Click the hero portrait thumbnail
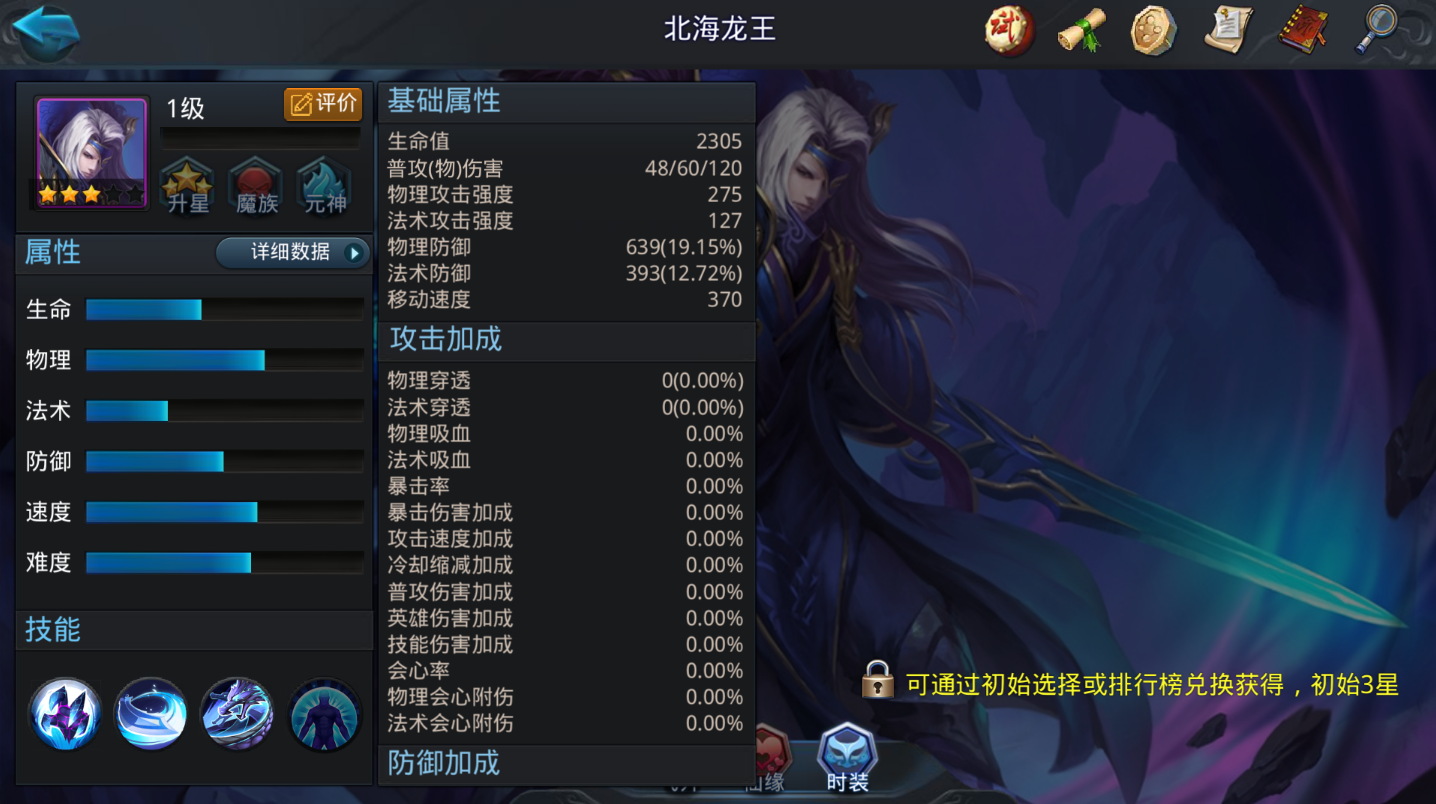1436x804 pixels. [92, 153]
